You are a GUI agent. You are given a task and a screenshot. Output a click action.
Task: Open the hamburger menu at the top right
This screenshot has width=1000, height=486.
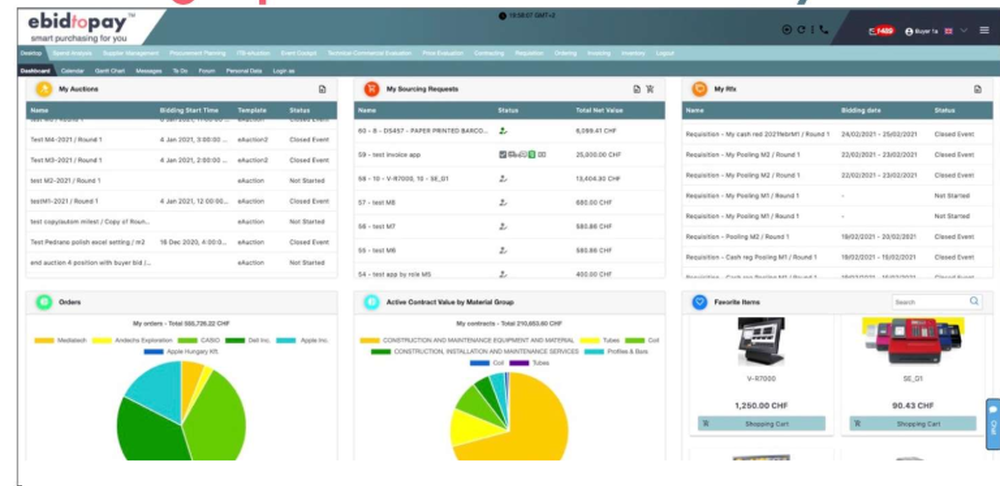tap(985, 30)
